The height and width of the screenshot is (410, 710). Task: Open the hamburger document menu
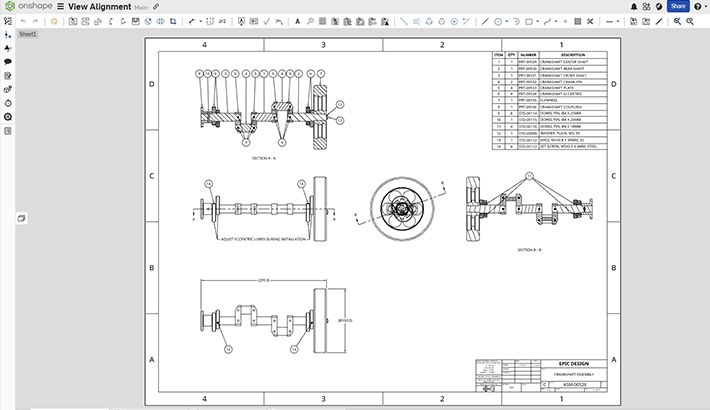pyautogui.click(x=60, y=7)
